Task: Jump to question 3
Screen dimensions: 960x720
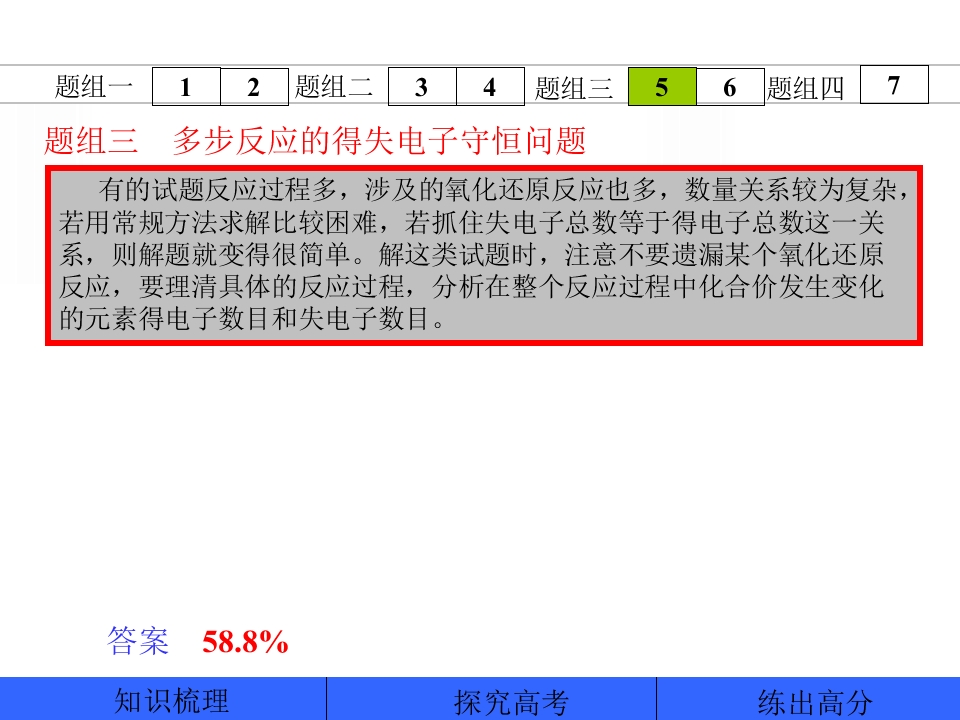Action: [x=421, y=87]
